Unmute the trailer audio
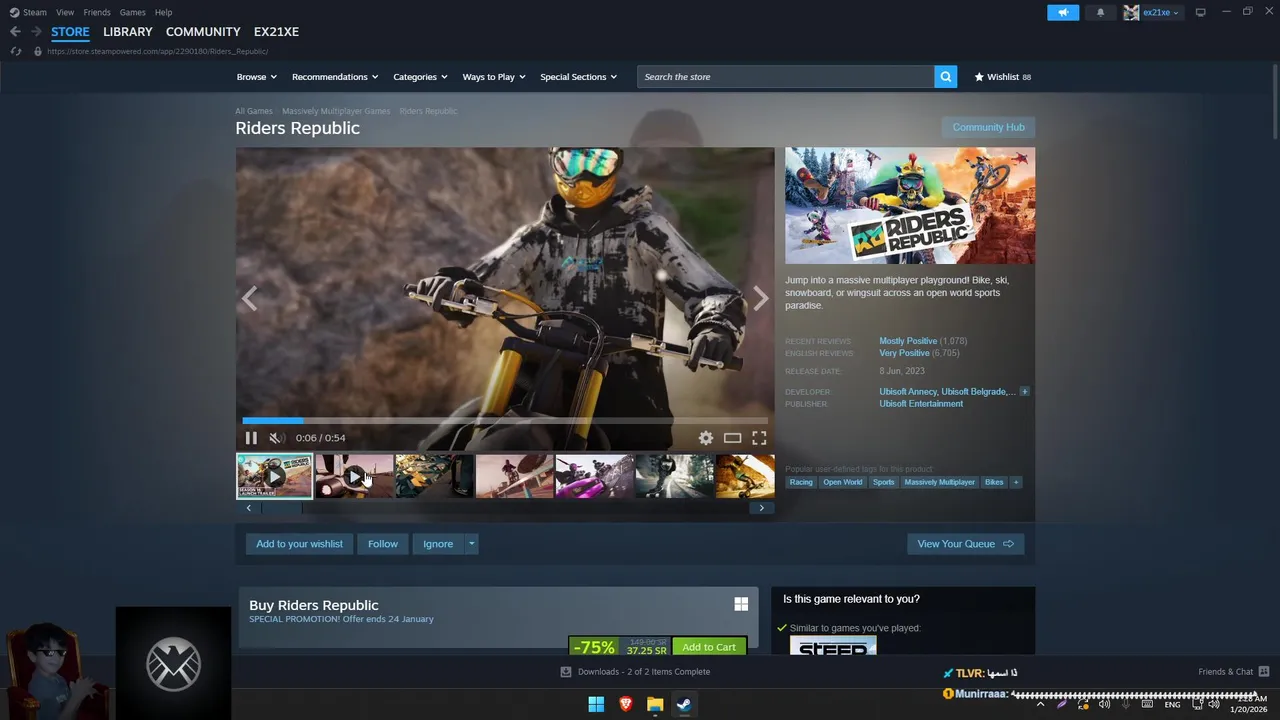The width and height of the screenshot is (1280, 720). click(x=275, y=438)
